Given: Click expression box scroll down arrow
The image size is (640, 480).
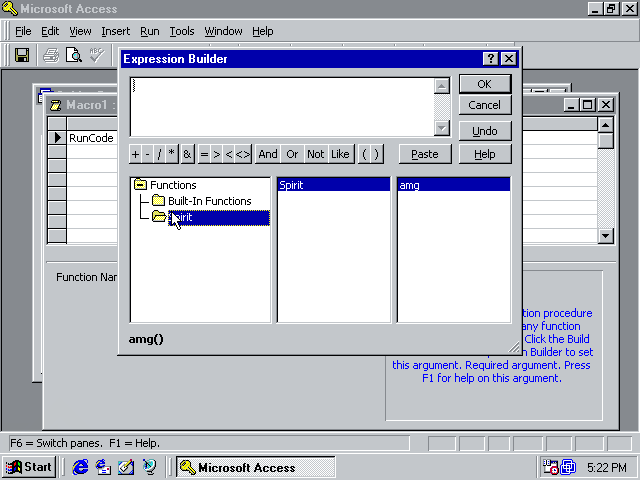Looking at the screenshot, I should tap(442, 128).
